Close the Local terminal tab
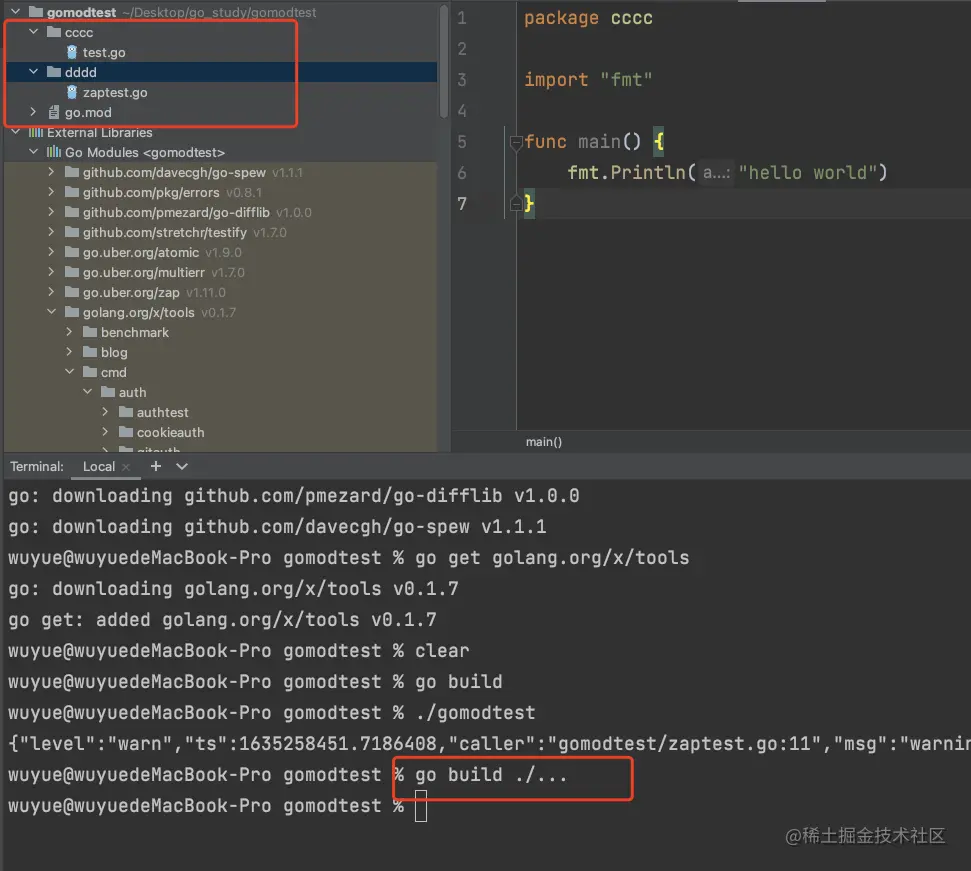The image size is (971, 871). [126, 467]
